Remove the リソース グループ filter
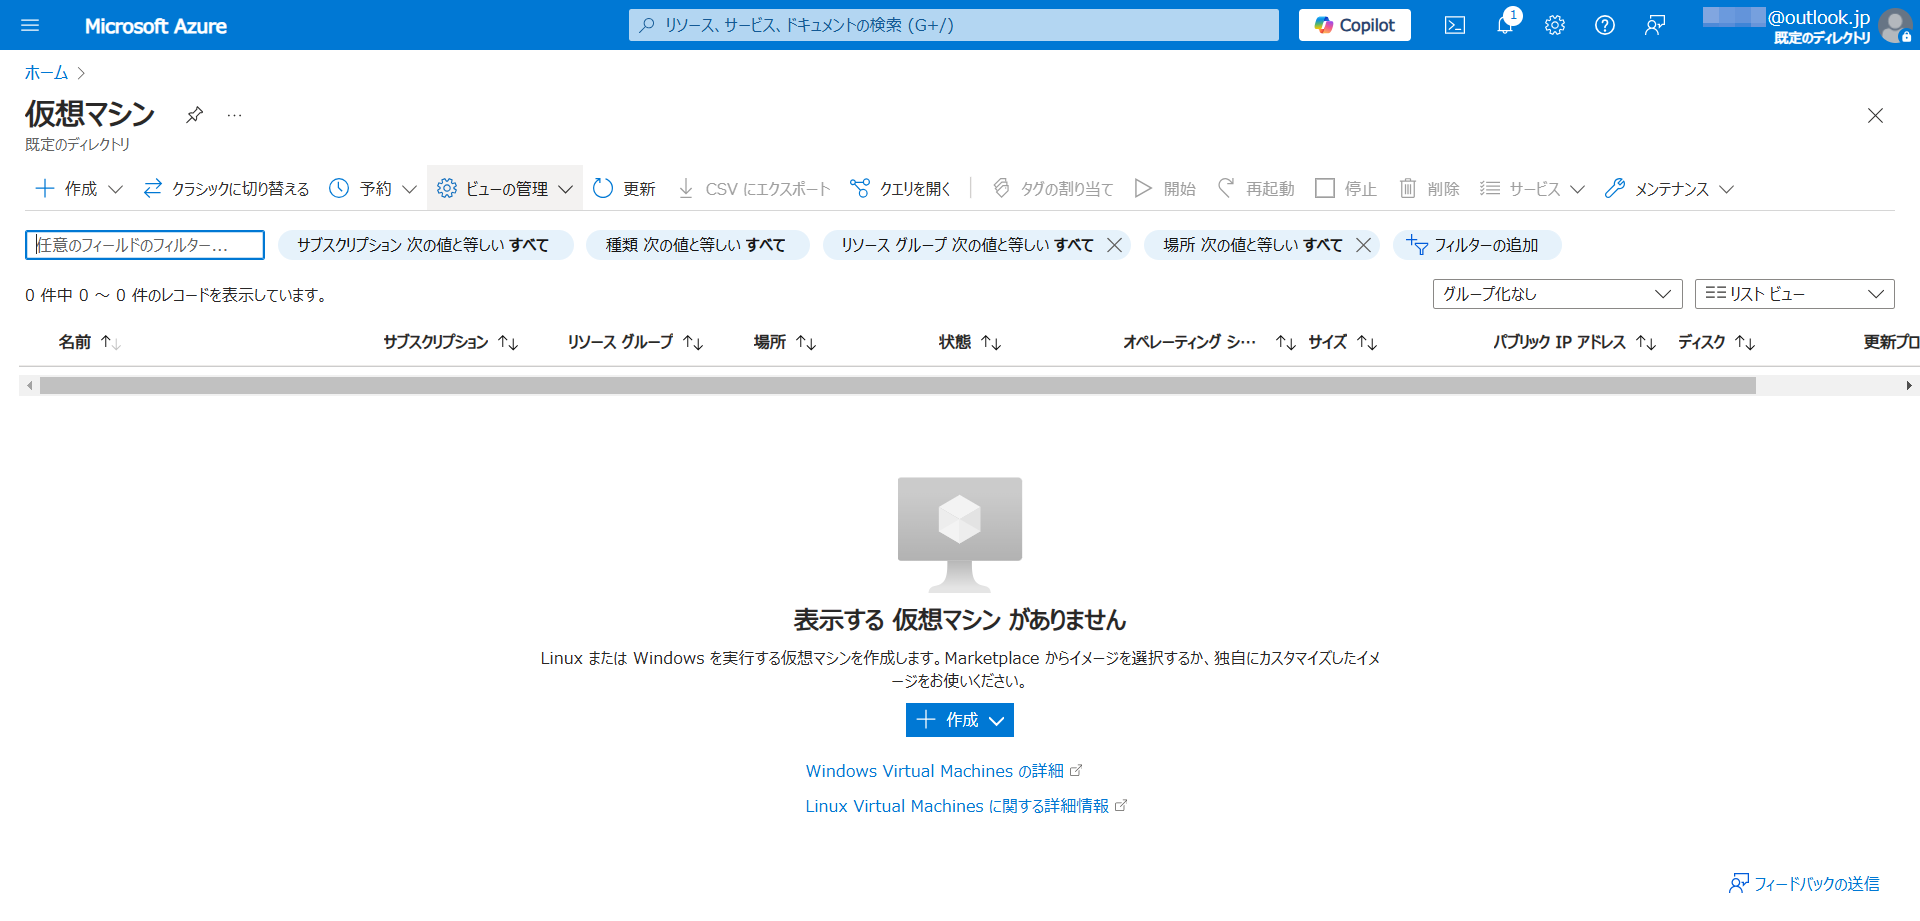1920x921 pixels. click(x=1114, y=245)
